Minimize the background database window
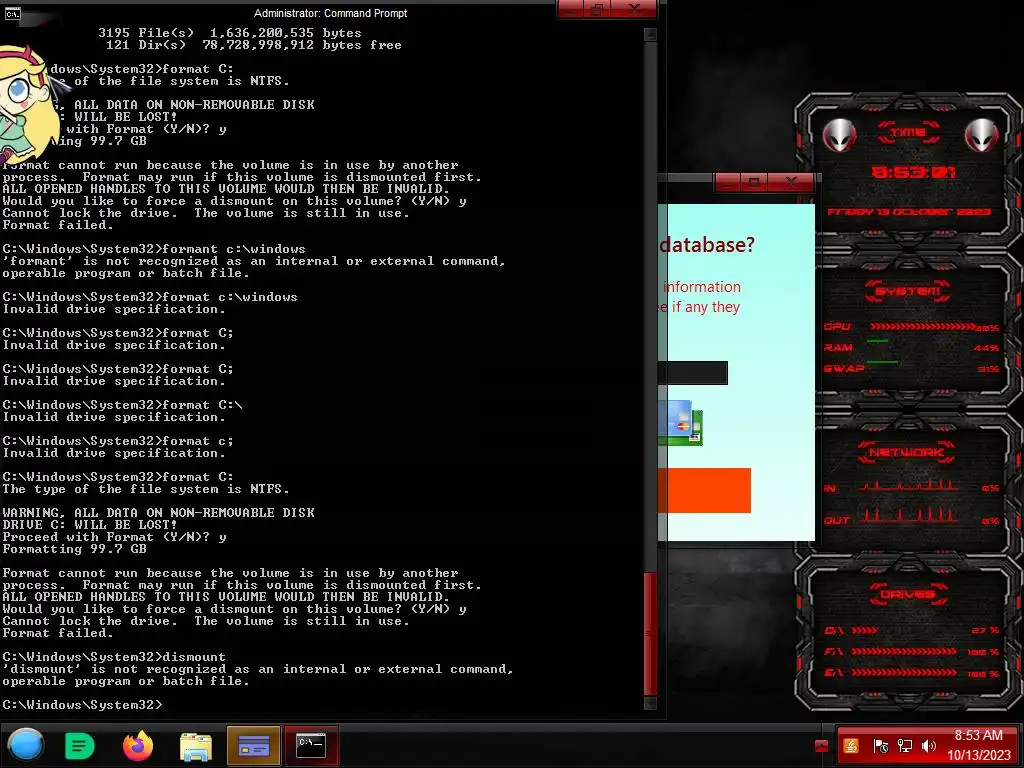Image resolution: width=1024 pixels, height=768 pixels. tap(728, 182)
